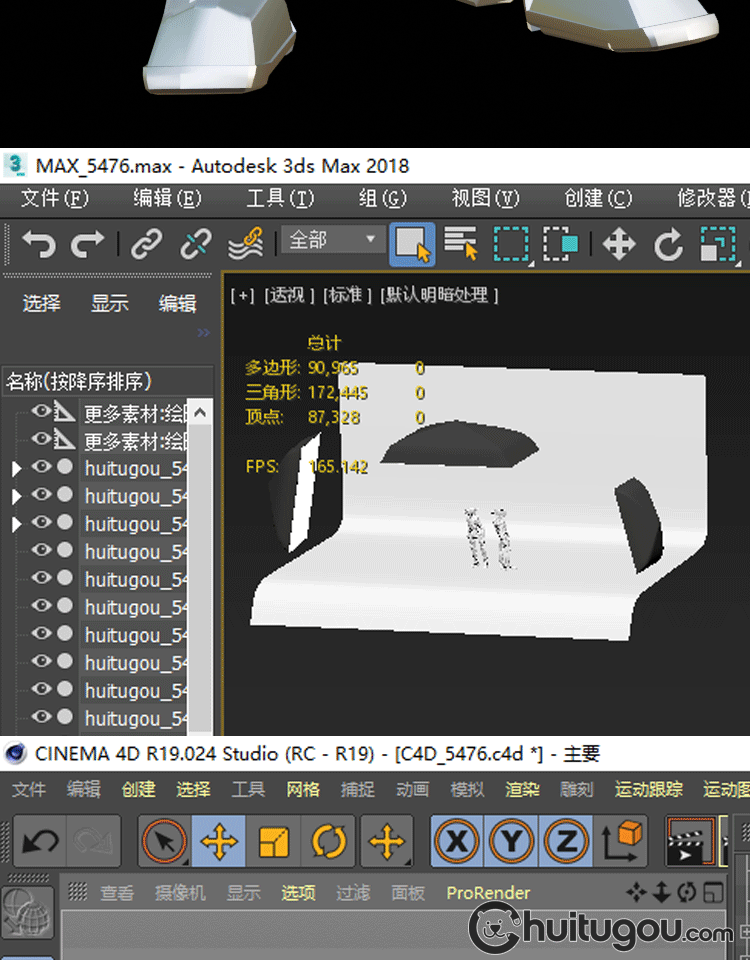This screenshot has height=960, width=750.
Task: Click the Undo arrow in 3ds Max toolbar
Action: (39, 243)
